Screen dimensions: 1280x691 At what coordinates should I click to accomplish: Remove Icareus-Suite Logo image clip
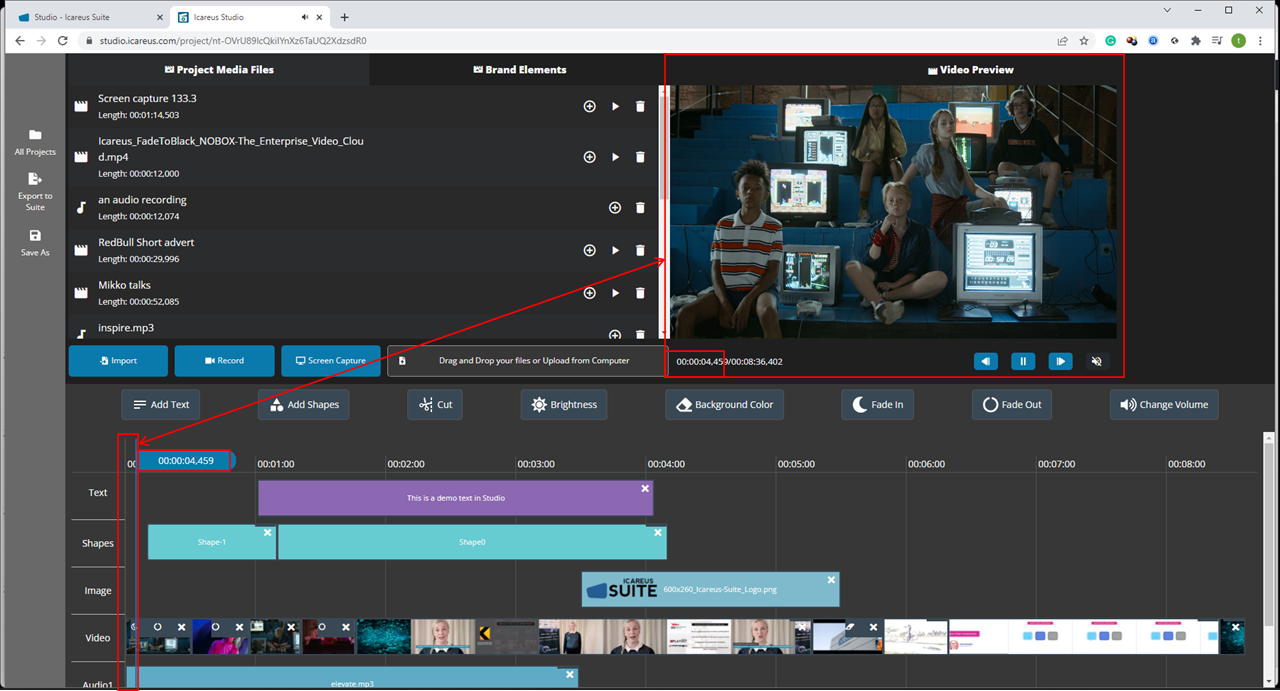[831, 580]
